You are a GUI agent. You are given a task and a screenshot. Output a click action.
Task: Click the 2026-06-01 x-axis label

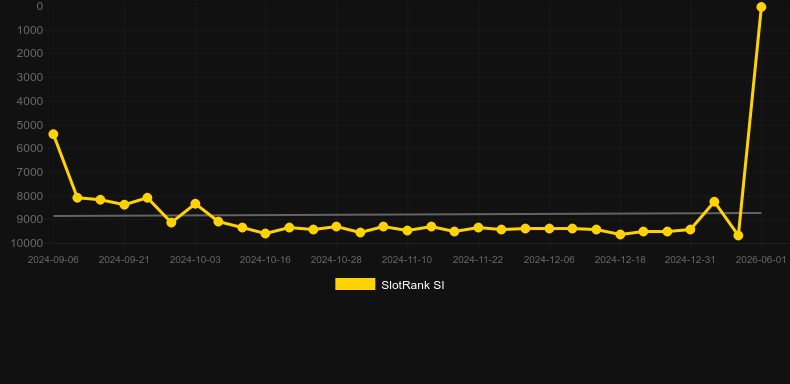pyautogui.click(x=761, y=260)
